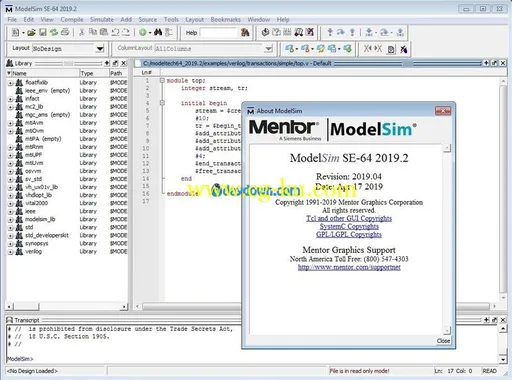The width and height of the screenshot is (512, 380).
Task: Expand the ieee library node
Action: [11, 212]
